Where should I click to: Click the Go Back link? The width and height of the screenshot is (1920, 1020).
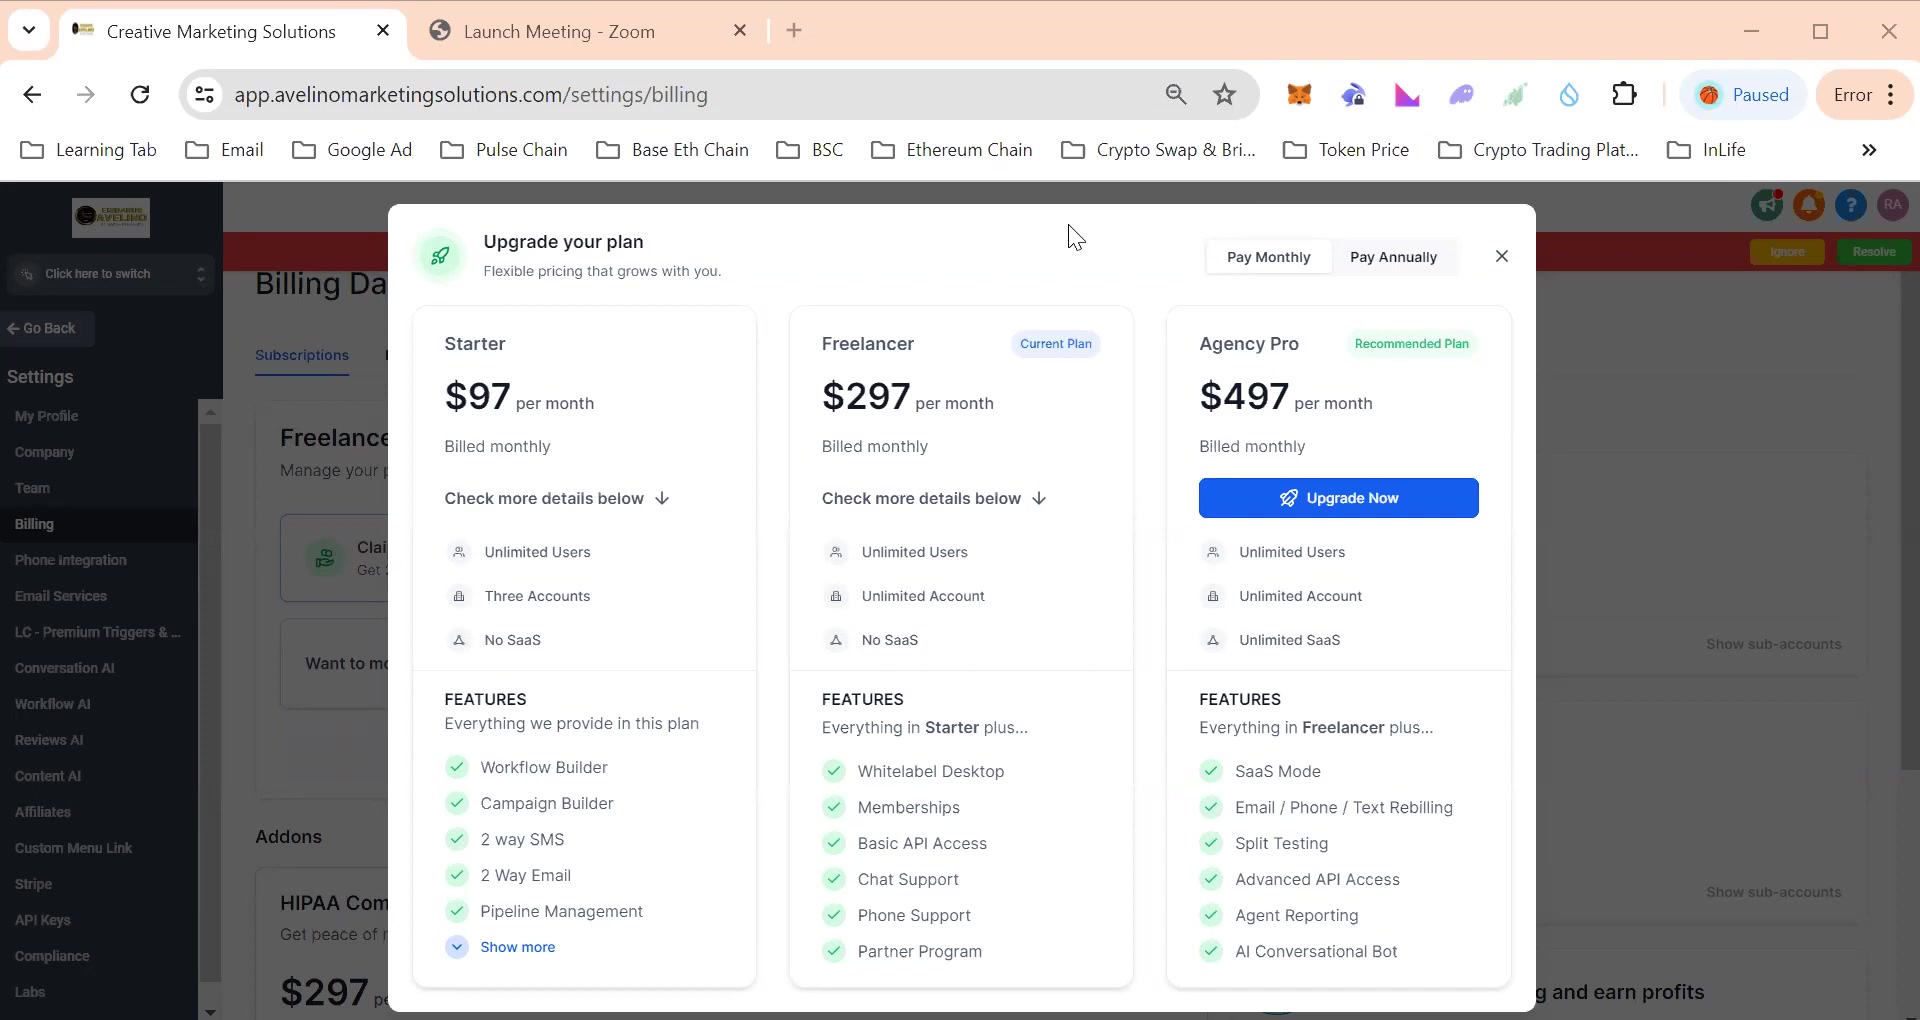pyautogui.click(x=43, y=328)
